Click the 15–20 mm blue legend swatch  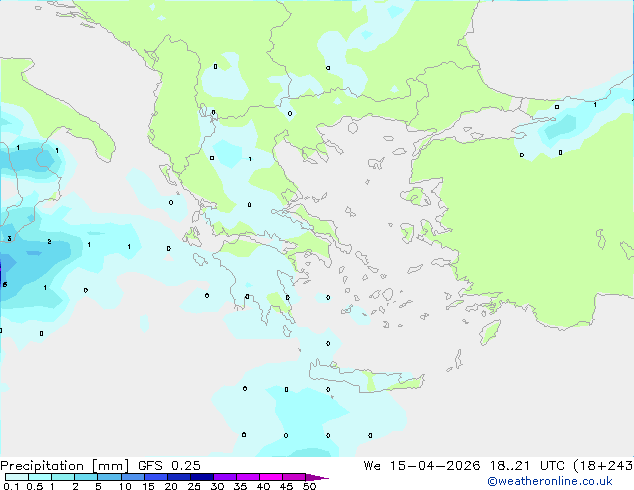(155, 477)
